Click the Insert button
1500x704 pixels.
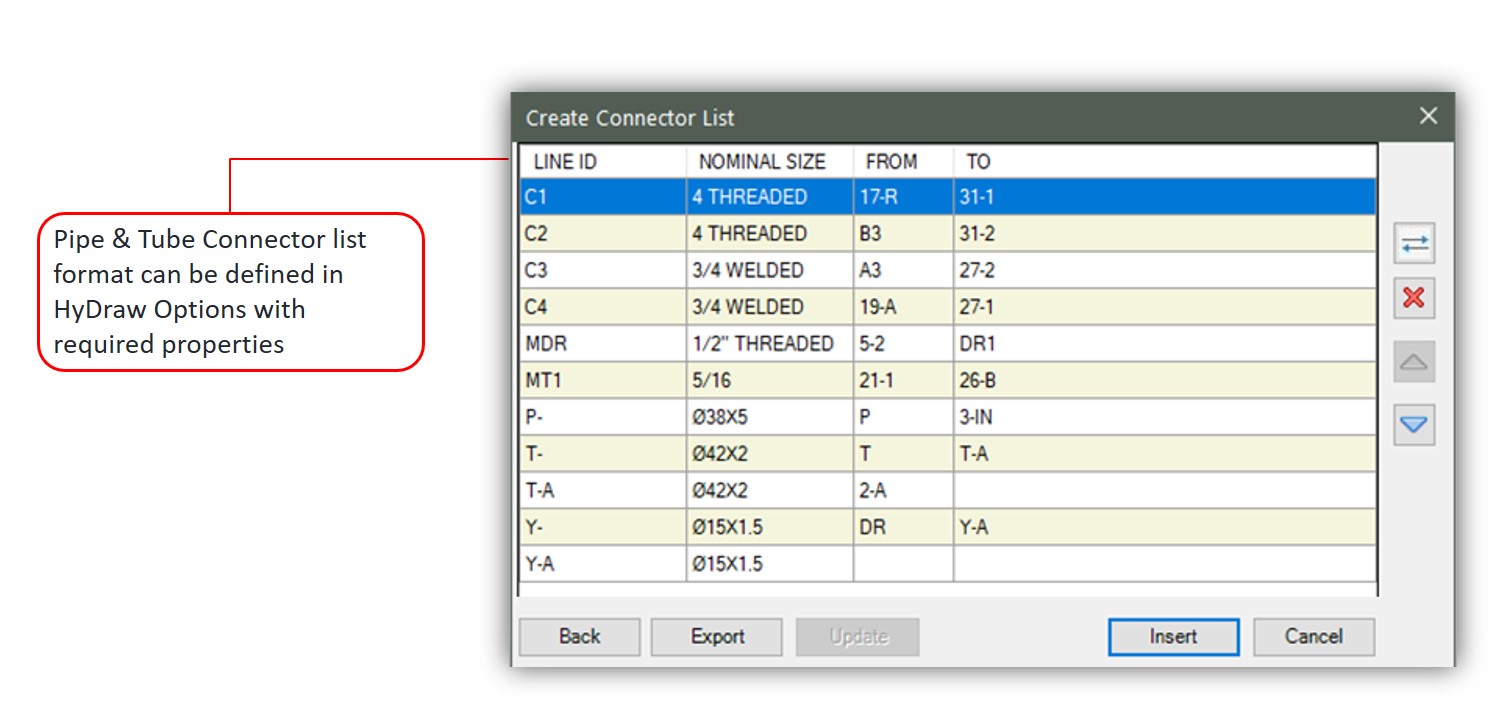1173,637
